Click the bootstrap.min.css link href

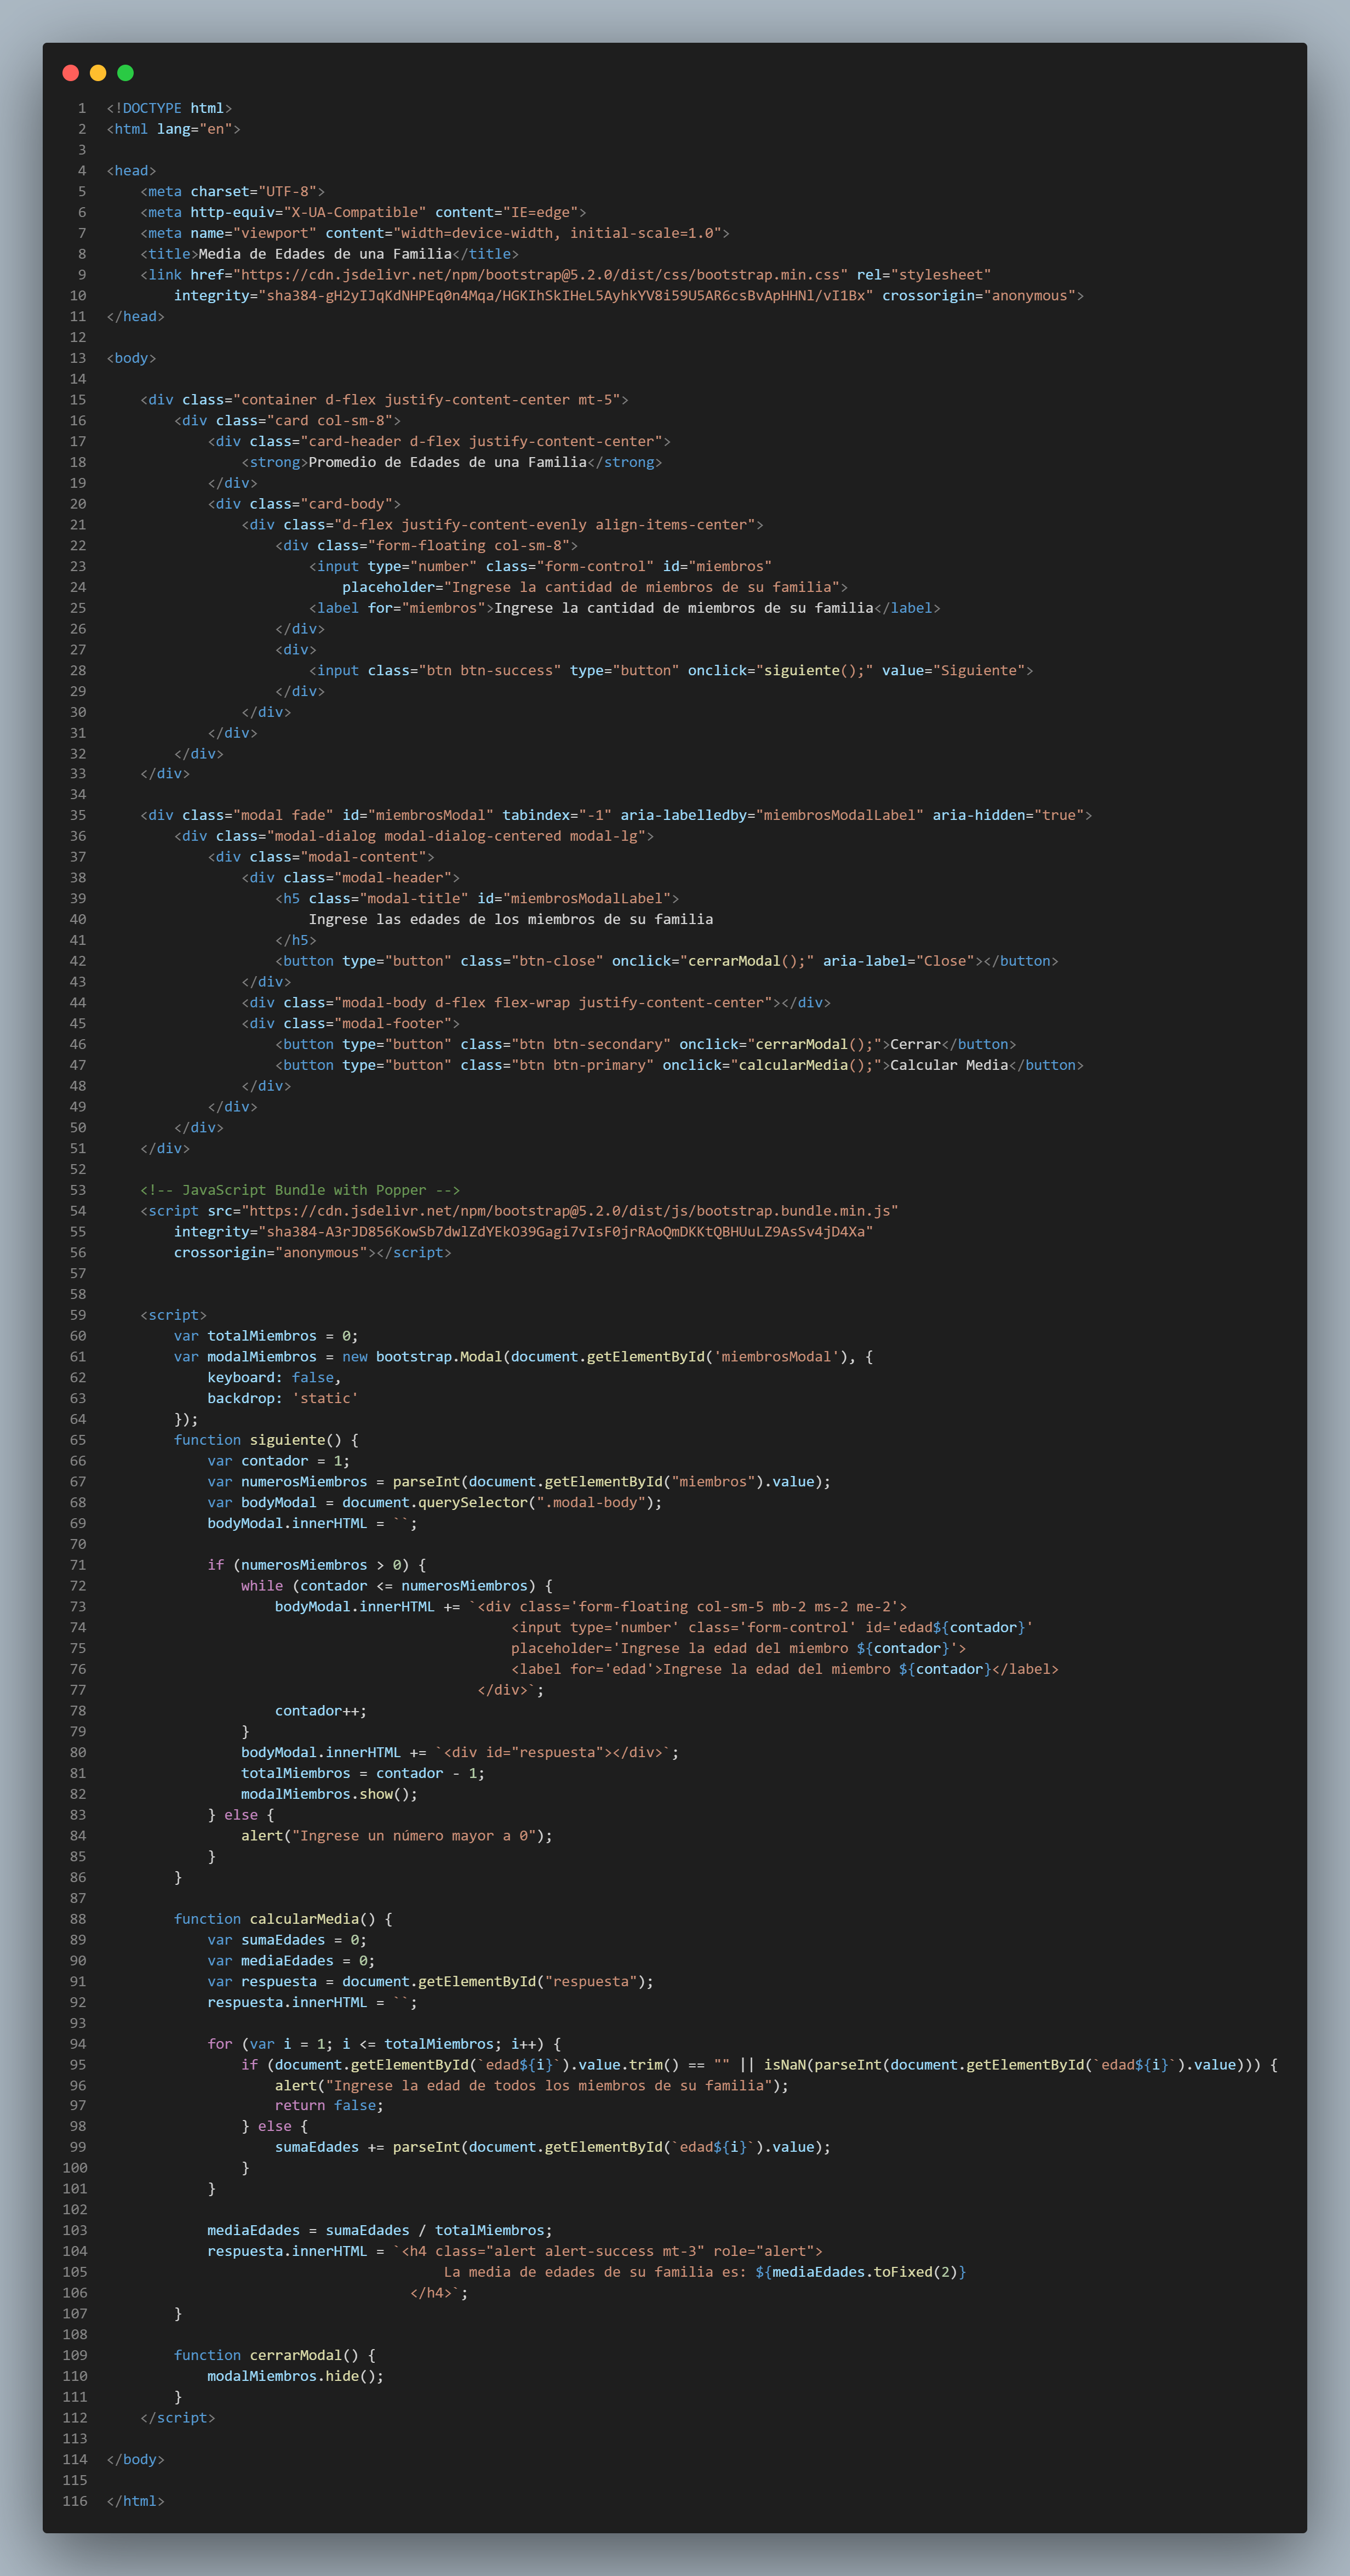pos(540,274)
